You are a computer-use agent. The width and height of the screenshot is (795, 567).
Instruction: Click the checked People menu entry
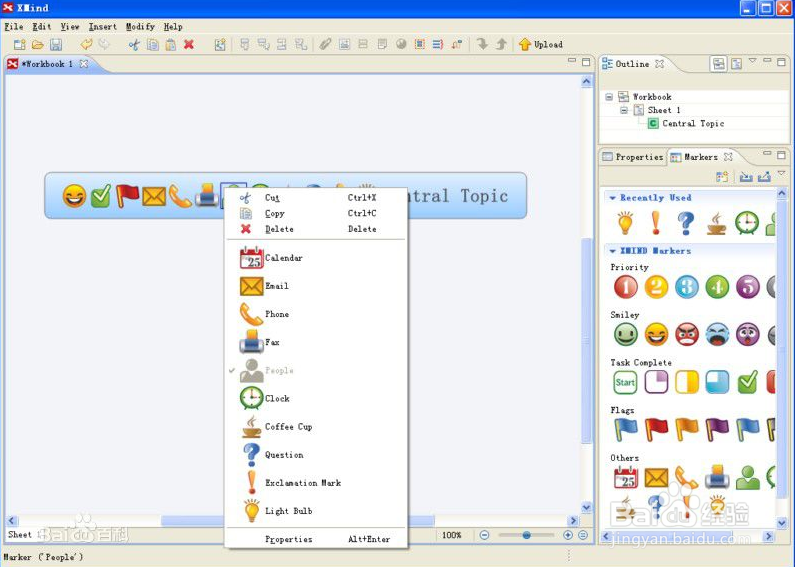click(x=315, y=371)
